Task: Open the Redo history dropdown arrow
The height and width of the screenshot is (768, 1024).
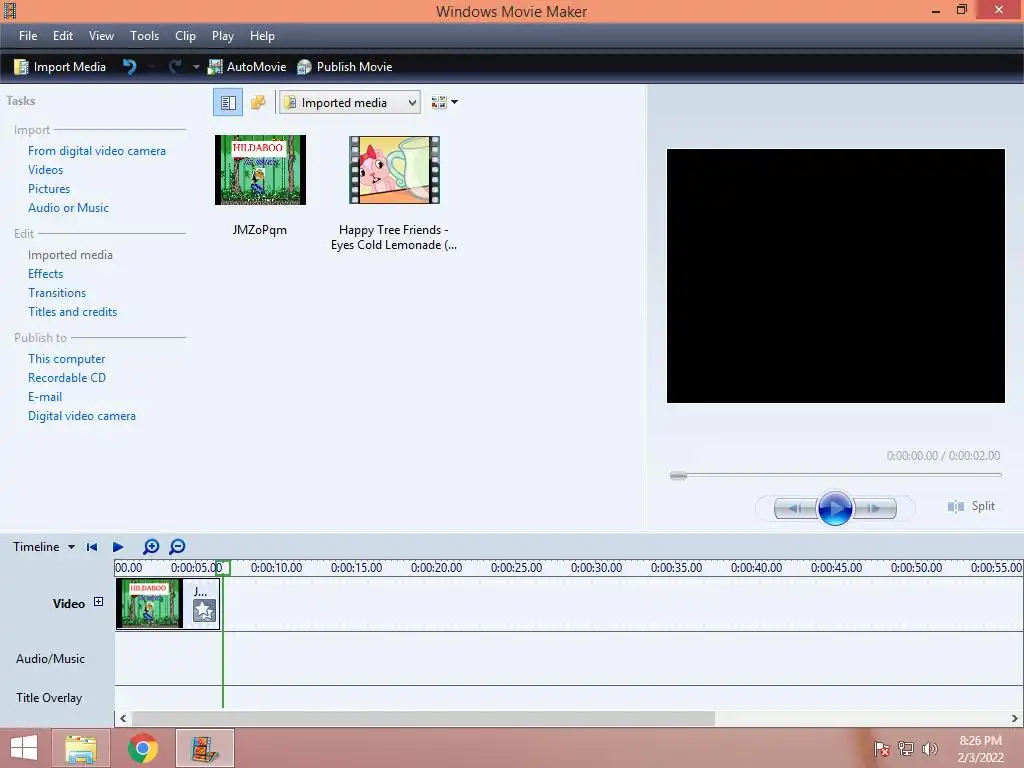Action: point(195,67)
